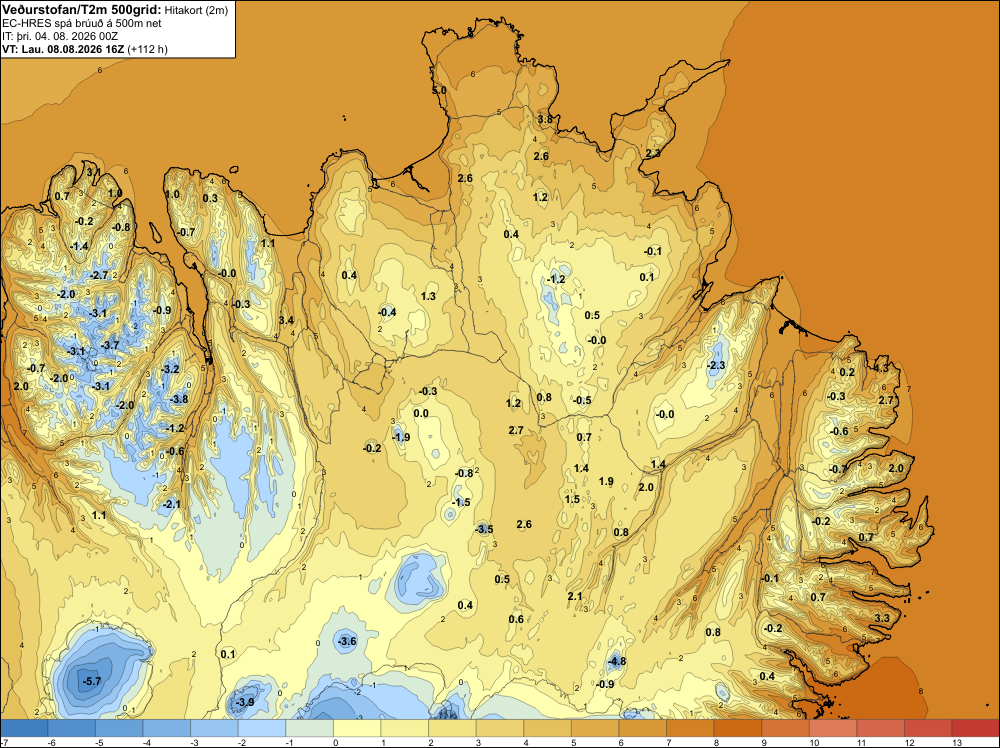This screenshot has height=748, width=1000.
Task: Click the legend swatch between 12 and 13
Action: click(928, 728)
